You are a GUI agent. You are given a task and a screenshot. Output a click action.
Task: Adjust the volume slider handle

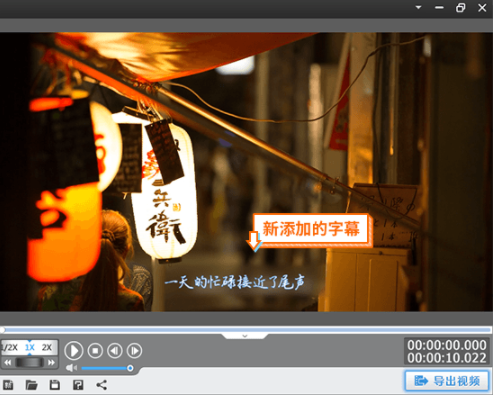pos(130,368)
